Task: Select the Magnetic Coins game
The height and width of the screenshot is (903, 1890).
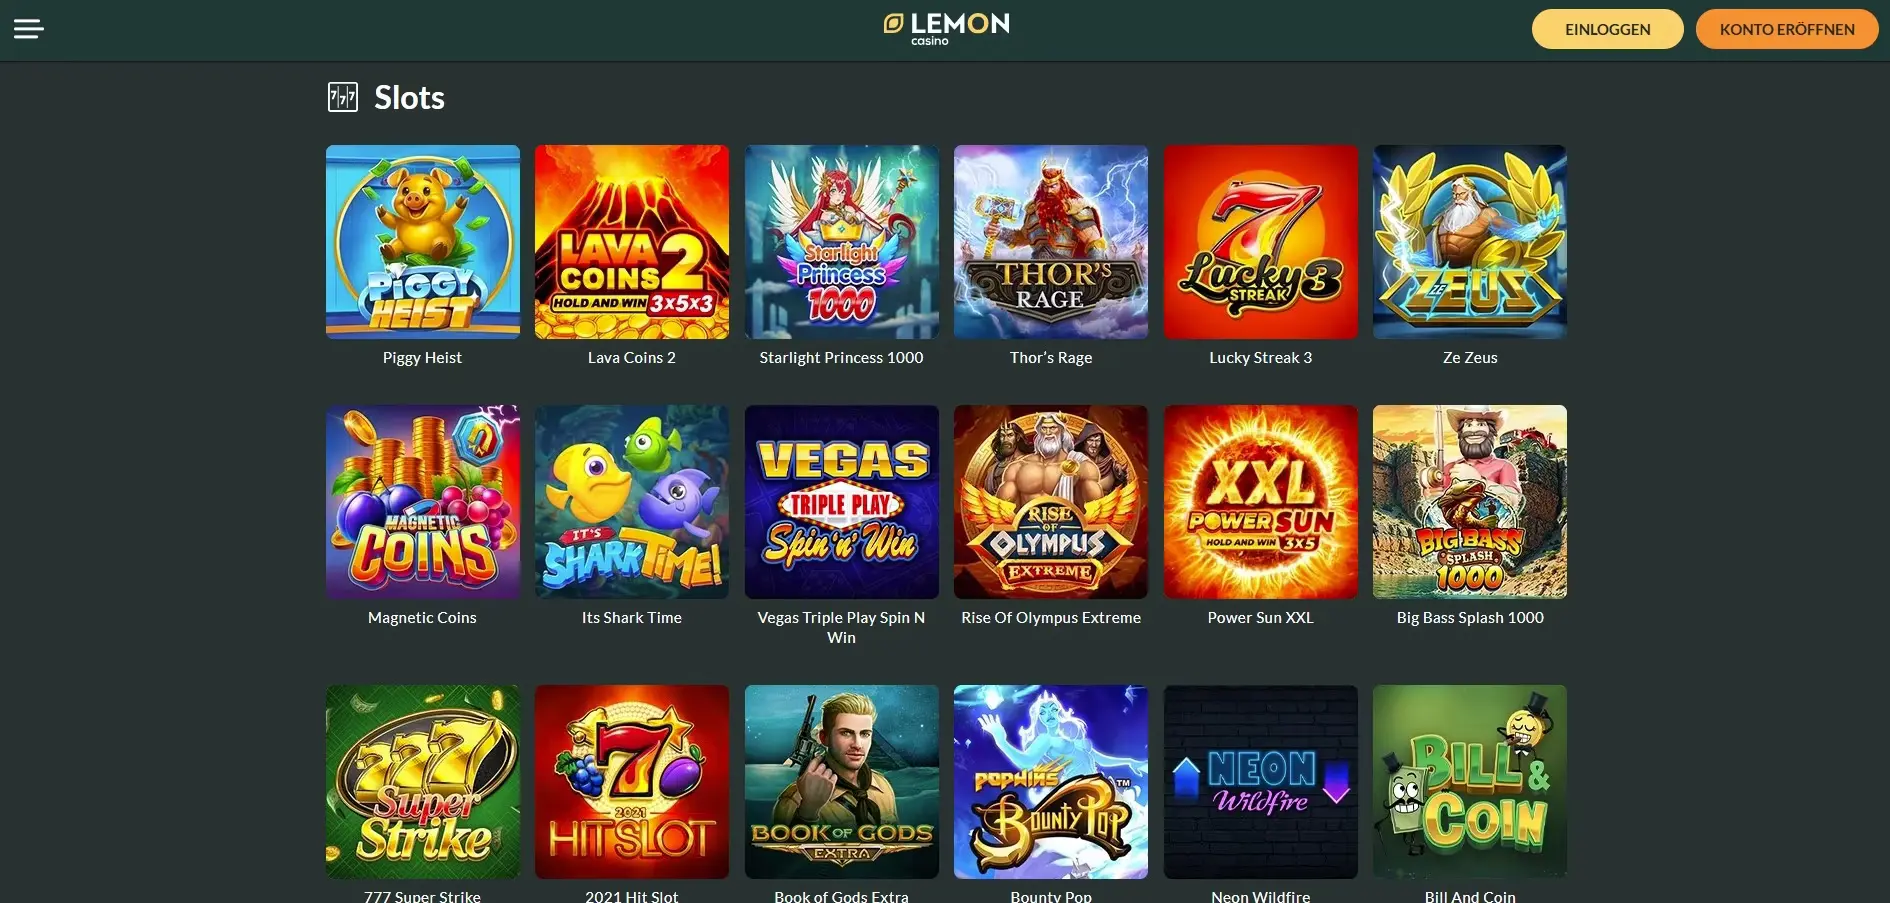Action: (x=423, y=502)
